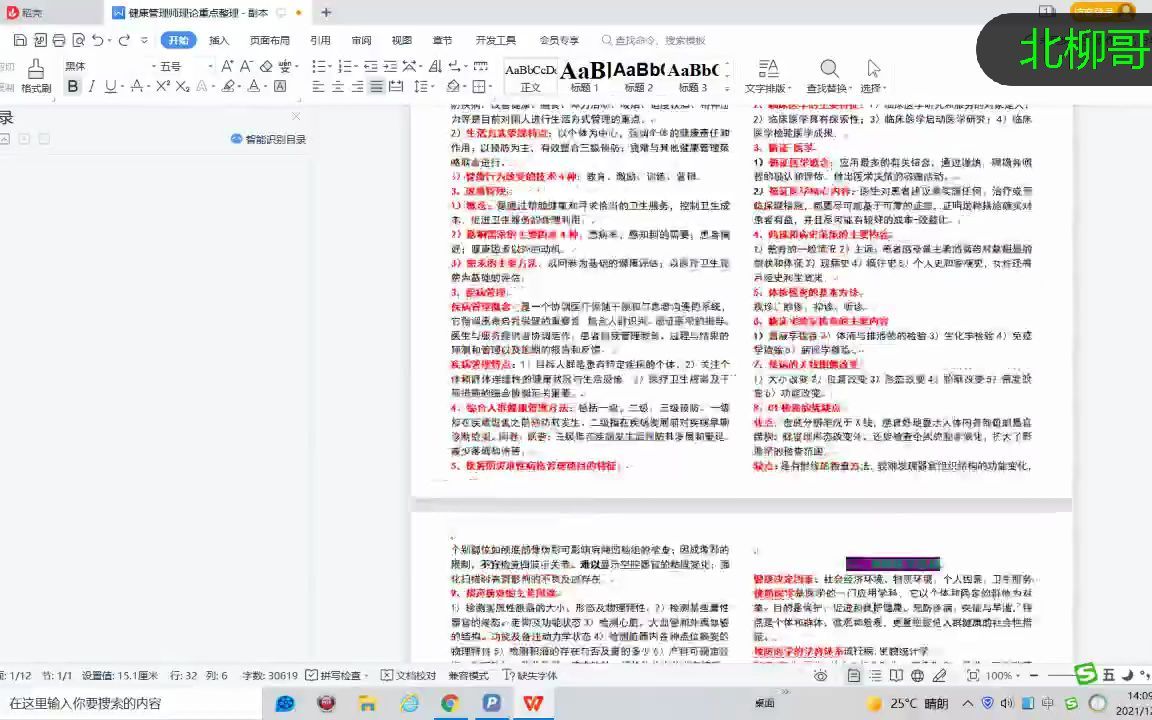
Task: Toggle Bold formatting
Action: 73,85
